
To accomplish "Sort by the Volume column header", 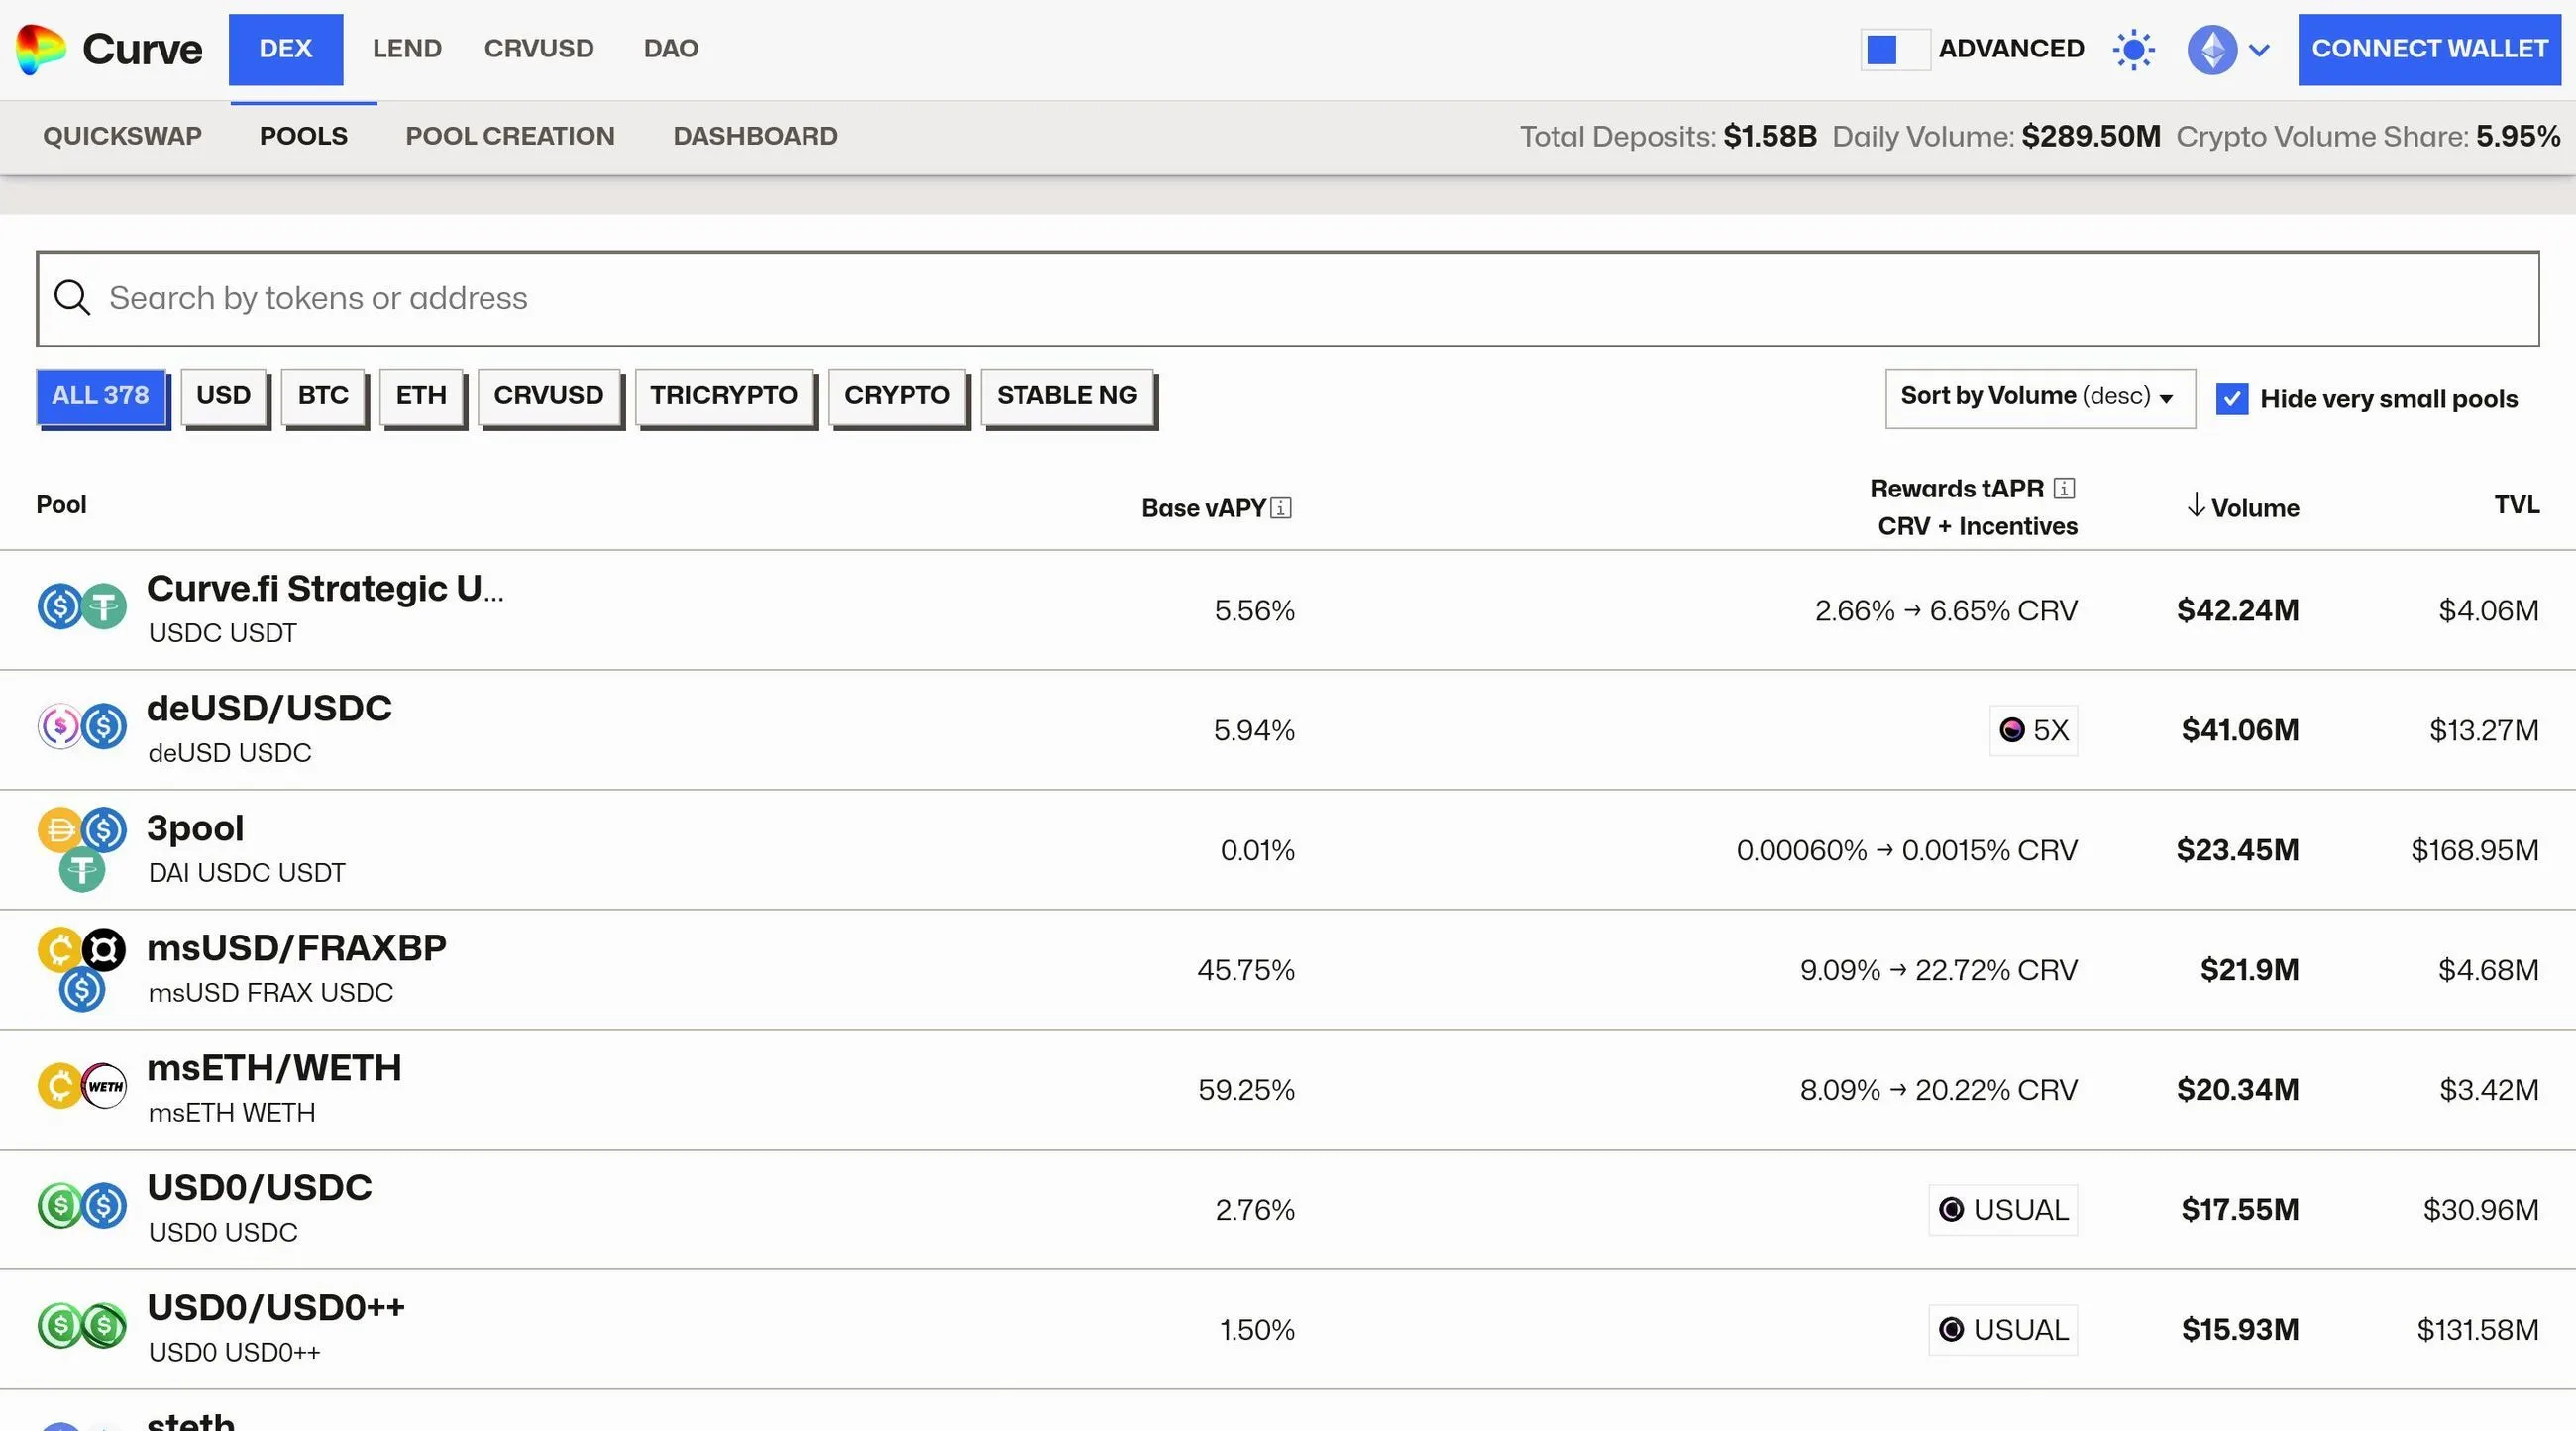I will [x=2253, y=508].
